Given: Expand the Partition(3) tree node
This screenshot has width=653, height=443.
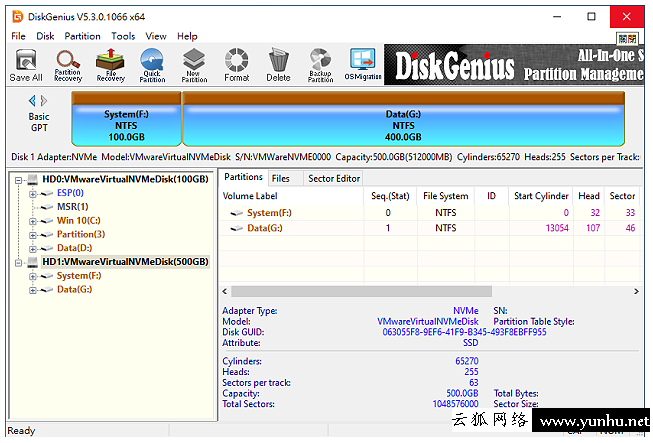Looking at the screenshot, I should (32, 235).
